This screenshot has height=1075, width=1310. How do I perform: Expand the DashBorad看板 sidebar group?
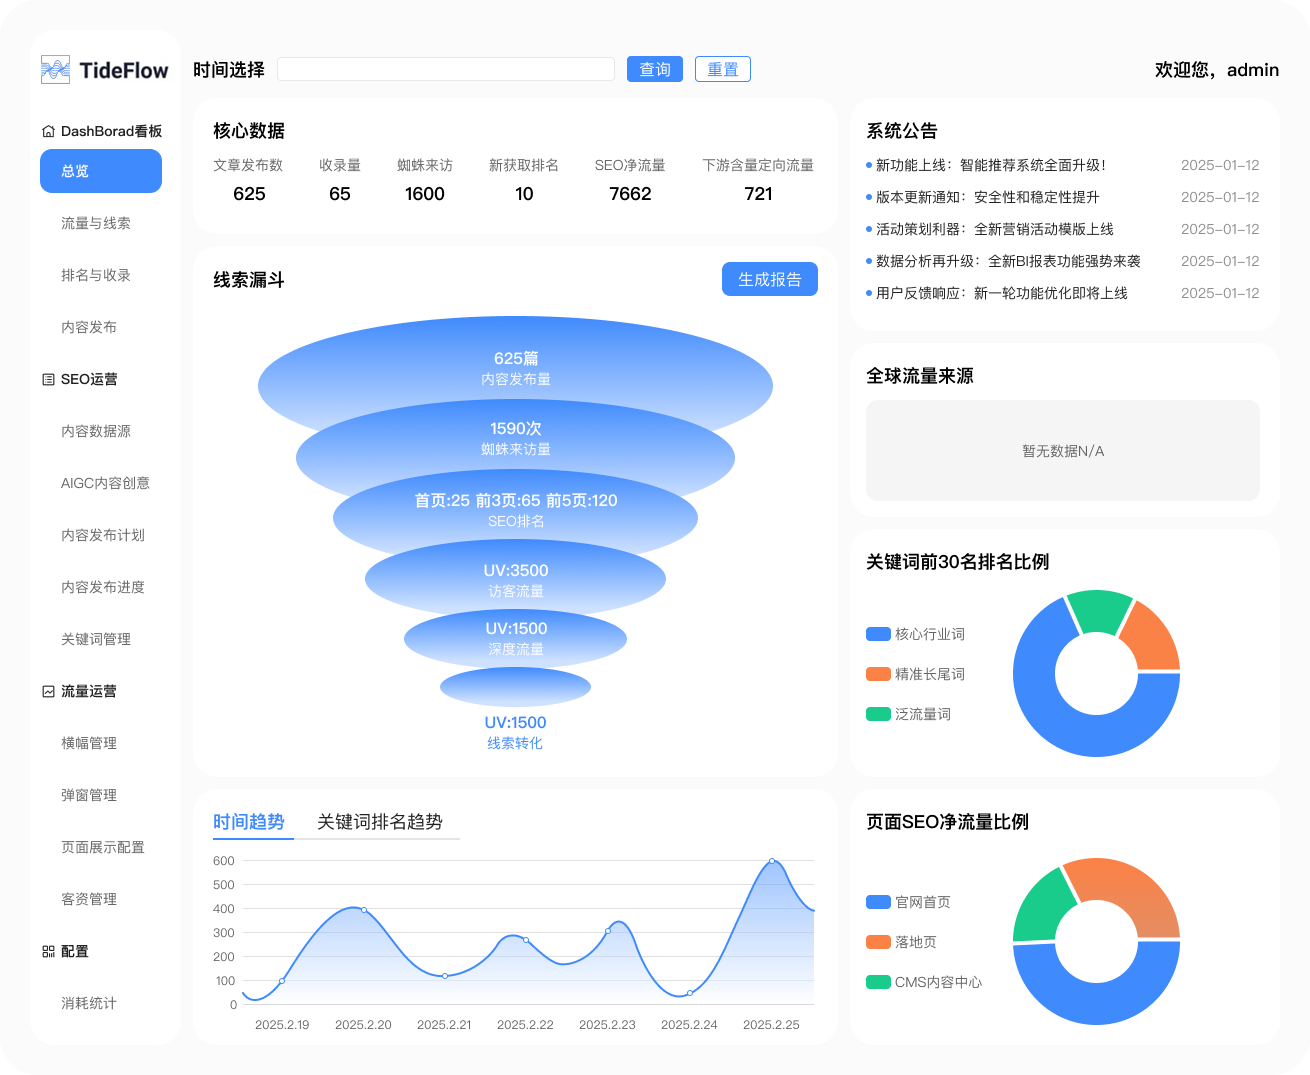point(101,131)
